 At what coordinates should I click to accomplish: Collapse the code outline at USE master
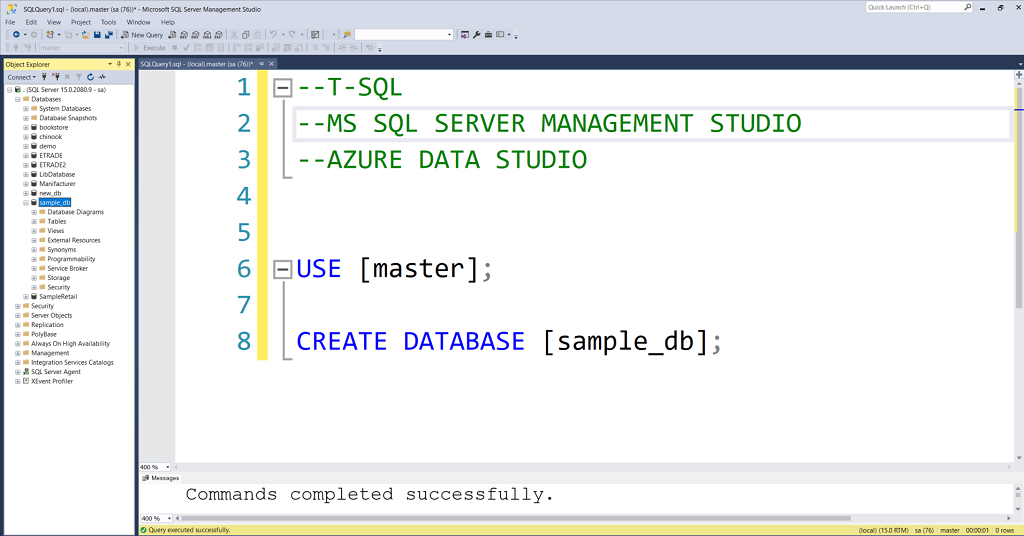(282, 269)
